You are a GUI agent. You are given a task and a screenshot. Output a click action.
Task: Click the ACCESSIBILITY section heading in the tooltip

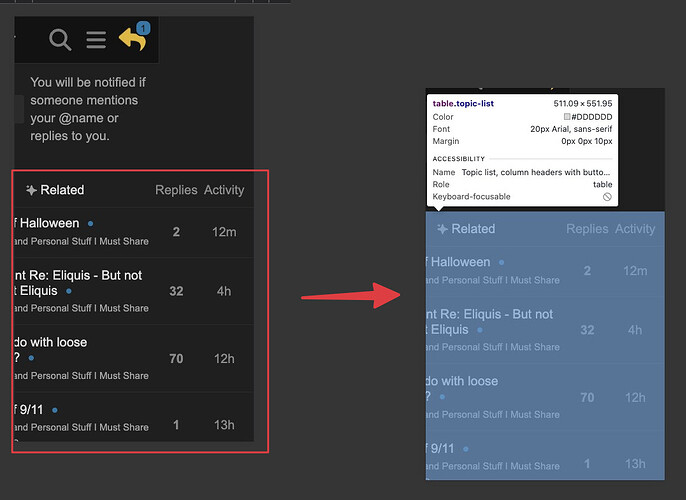click(458, 159)
